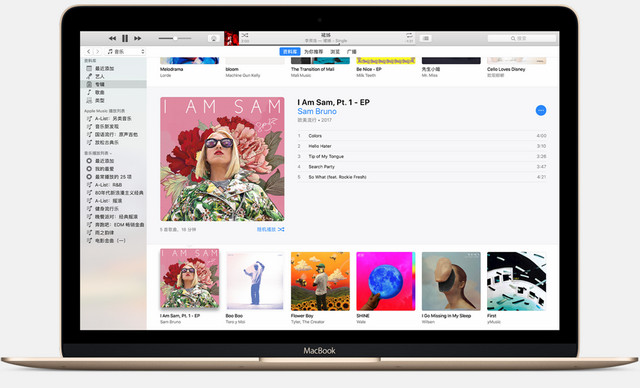Open the First album thumbnail
This screenshot has width=640, height=388.
[517, 281]
